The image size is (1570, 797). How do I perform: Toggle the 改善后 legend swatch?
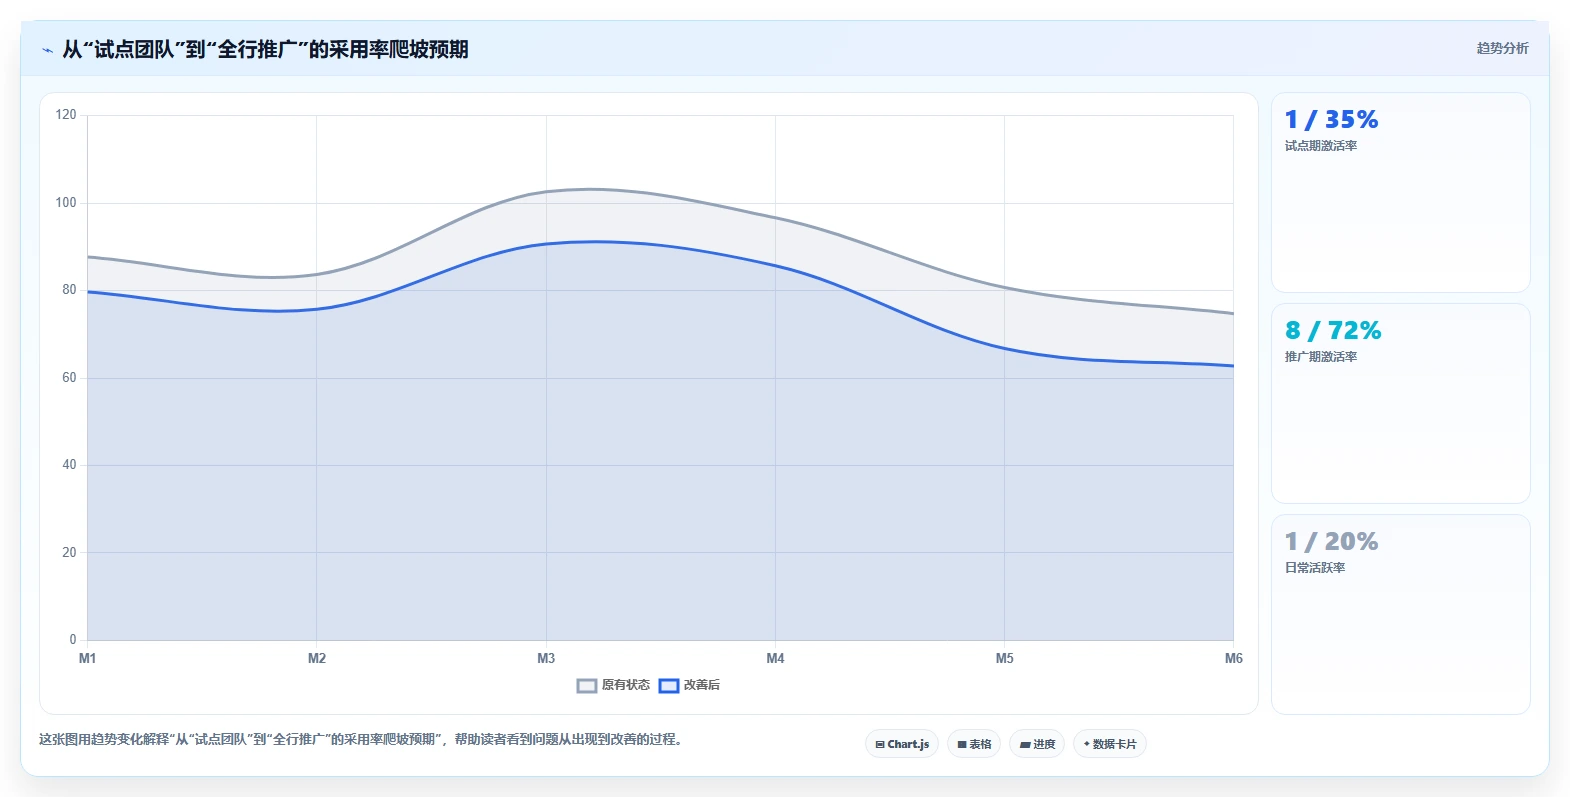point(669,686)
